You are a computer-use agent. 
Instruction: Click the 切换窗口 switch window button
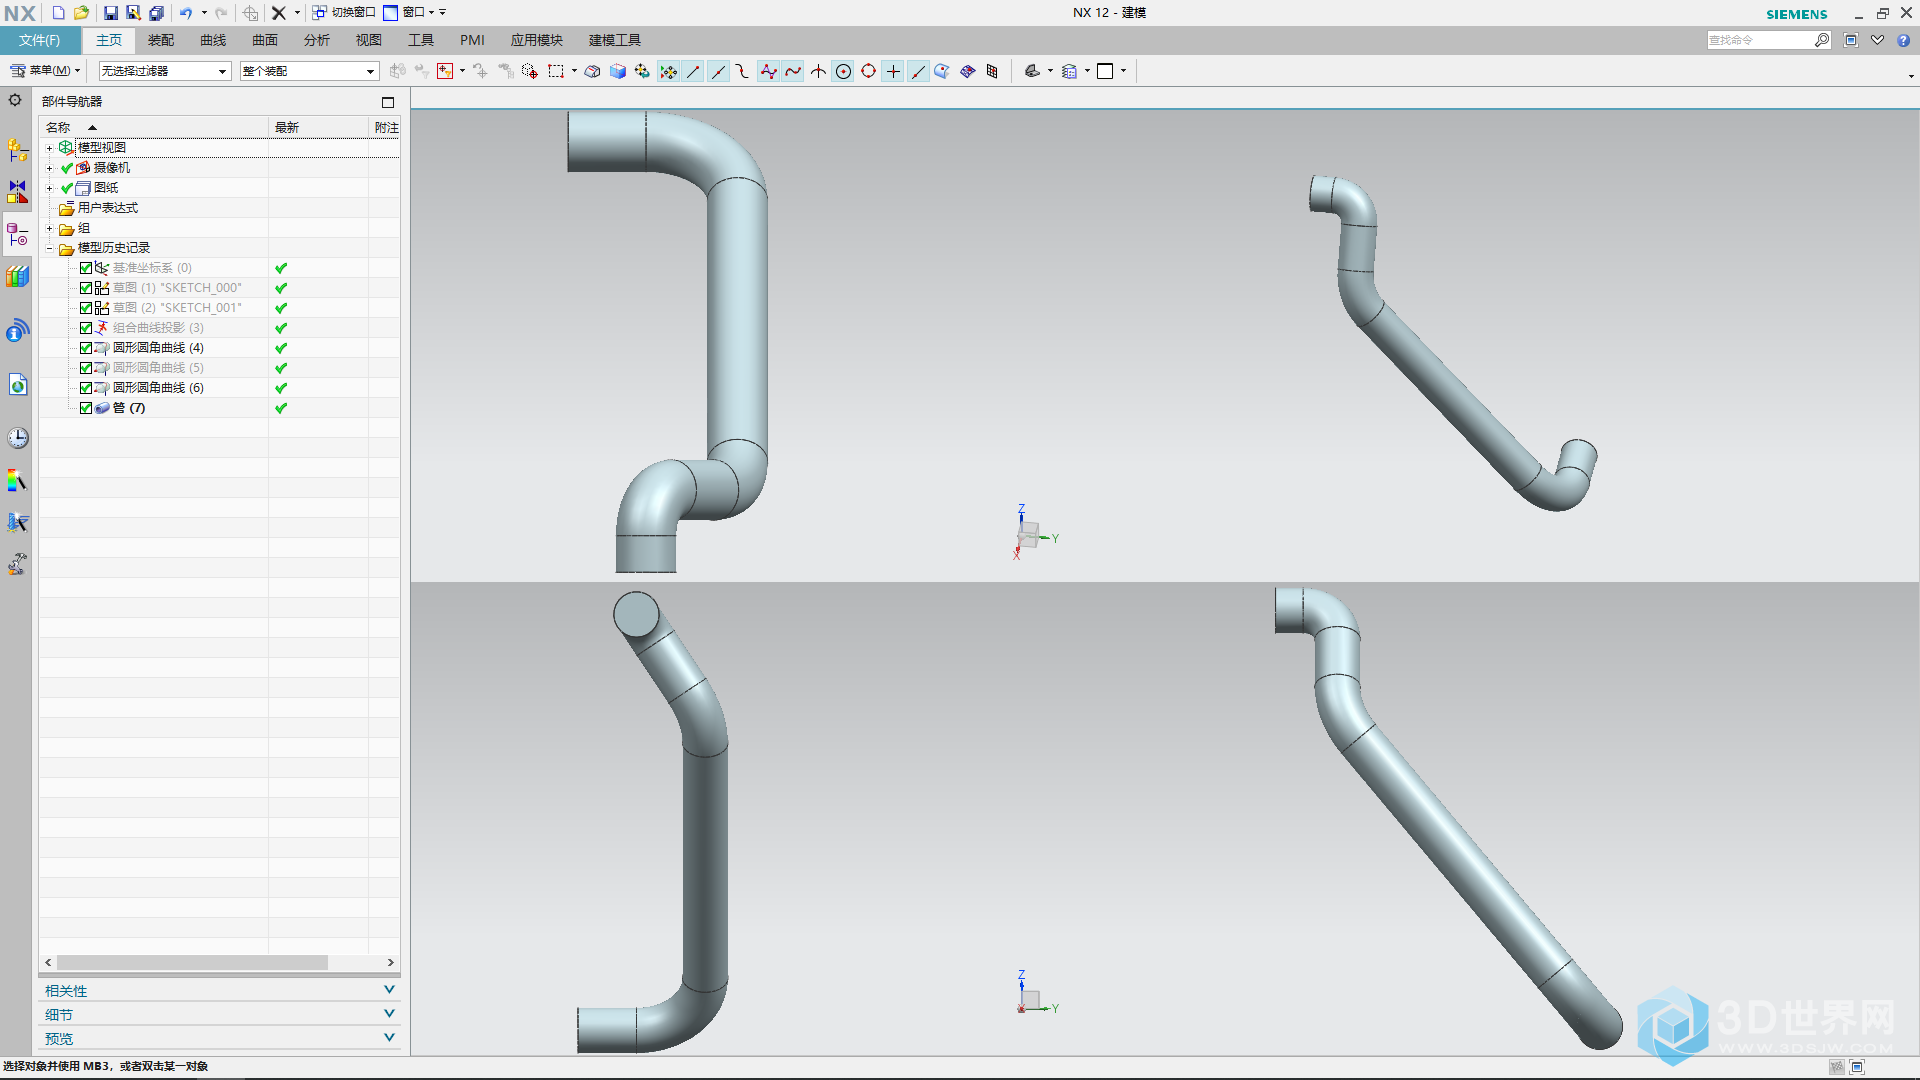pos(343,13)
